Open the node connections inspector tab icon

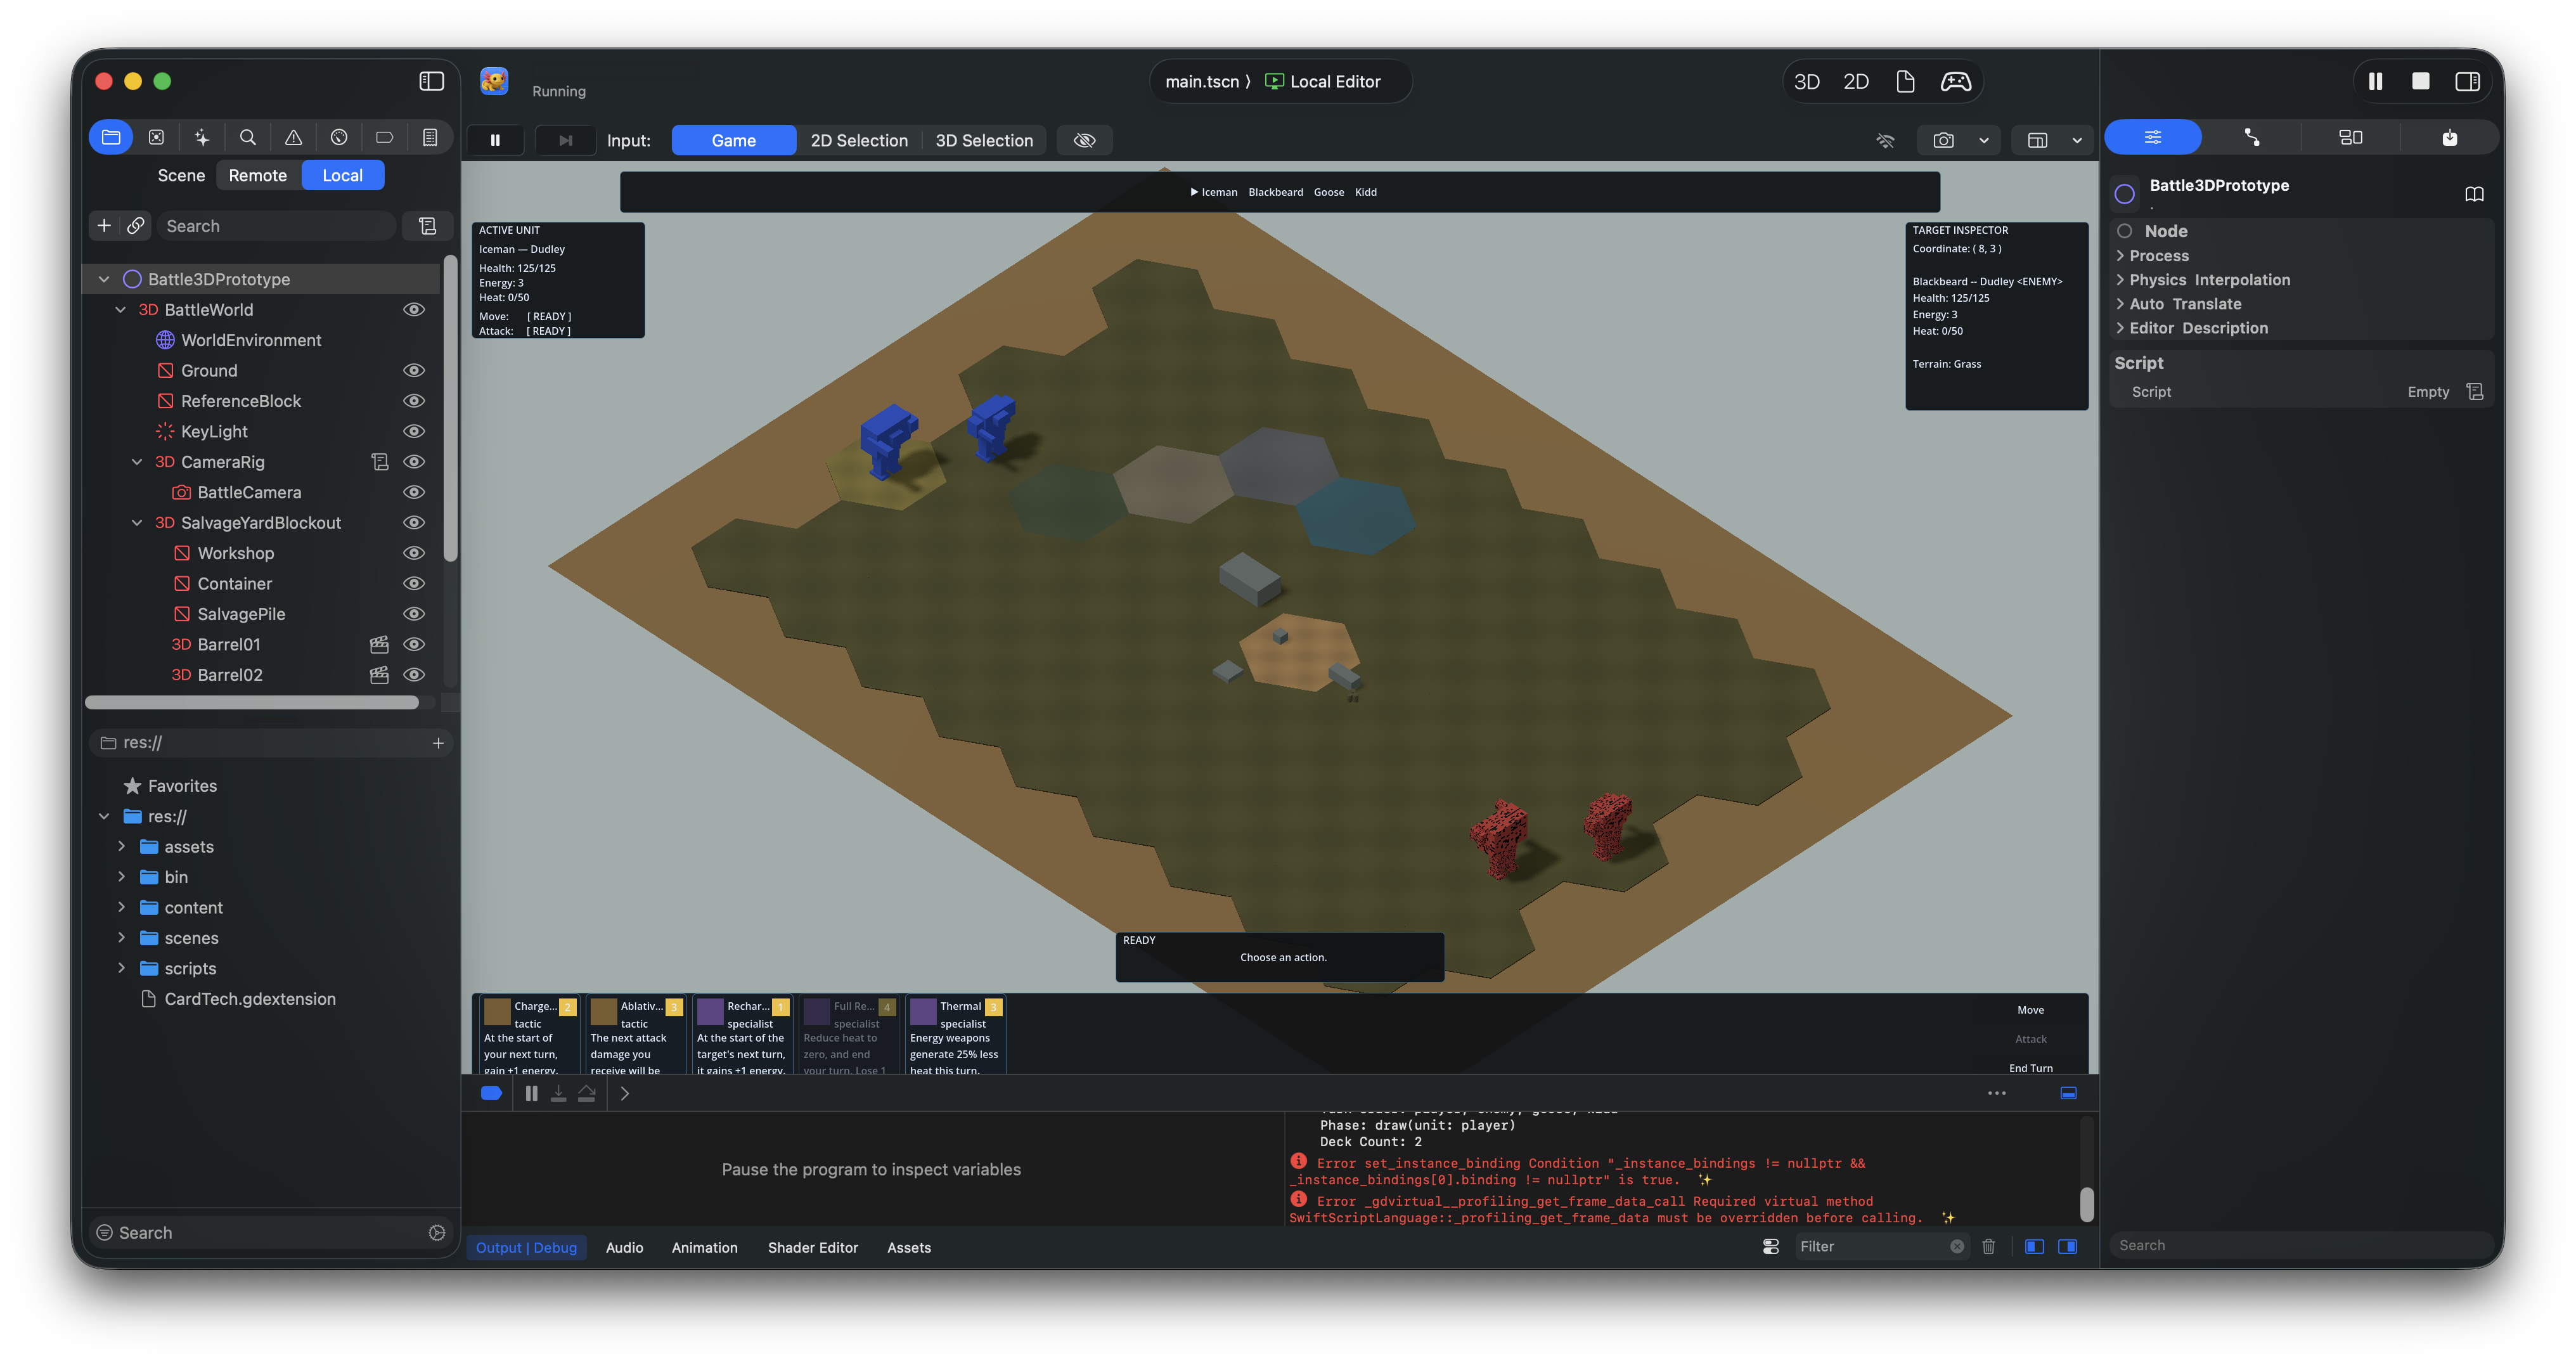[2251, 138]
